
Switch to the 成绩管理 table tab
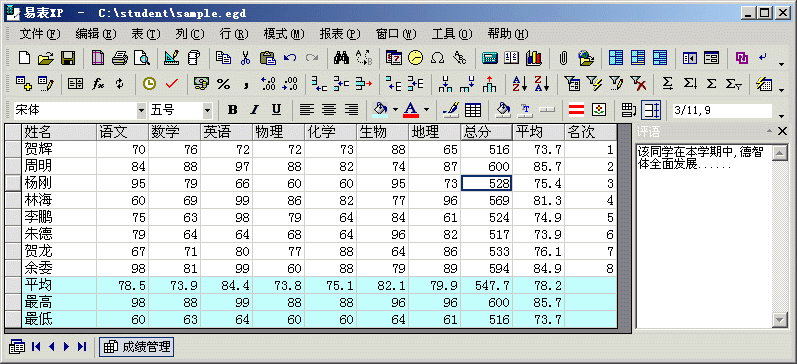tap(137, 347)
